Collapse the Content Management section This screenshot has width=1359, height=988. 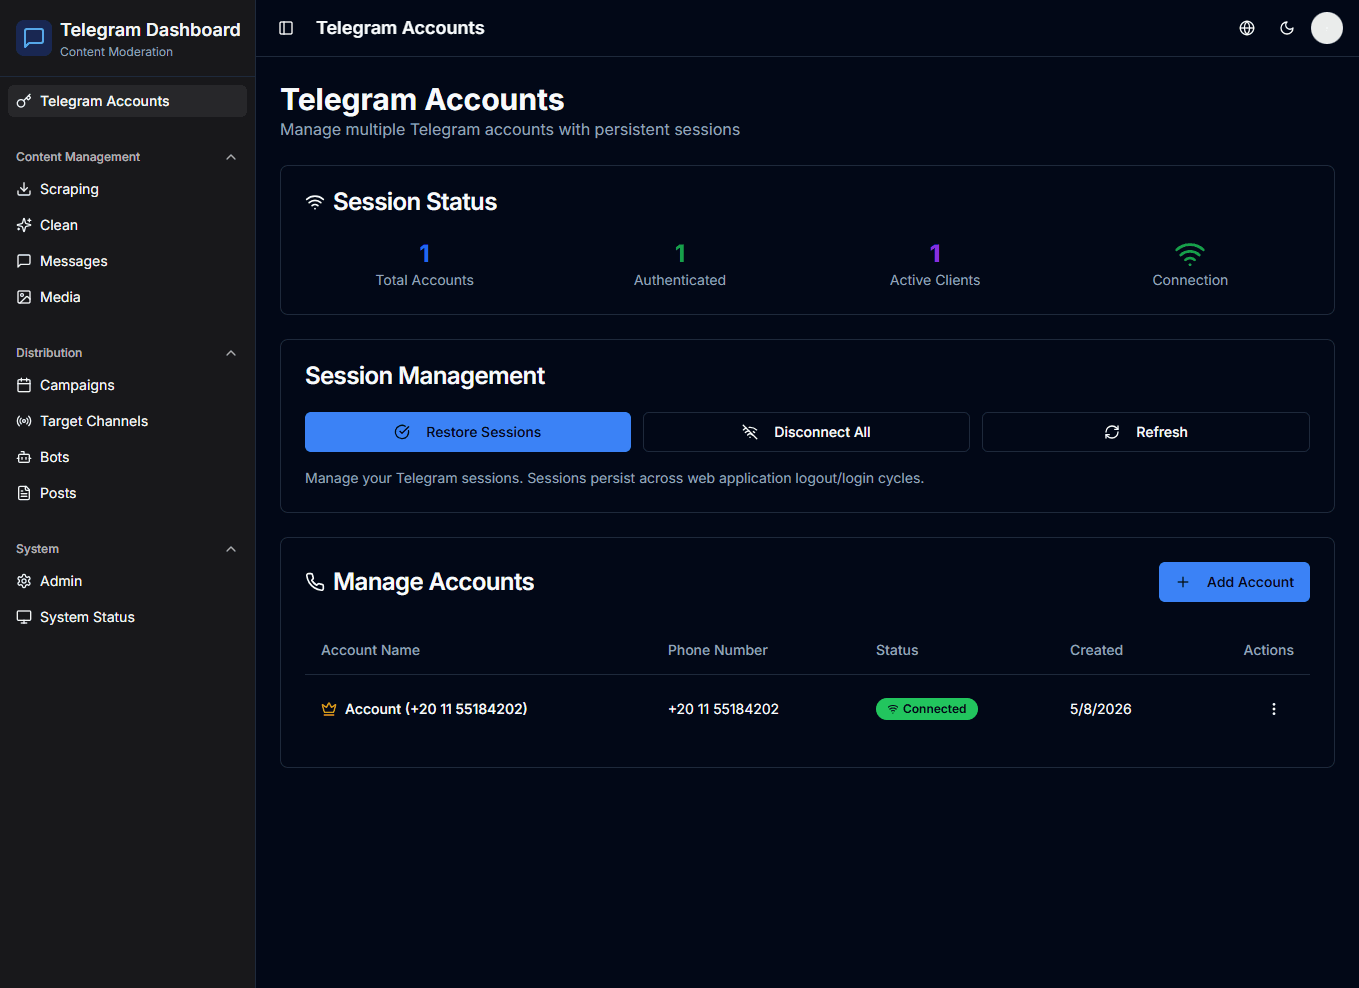click(x=231, y=157)
